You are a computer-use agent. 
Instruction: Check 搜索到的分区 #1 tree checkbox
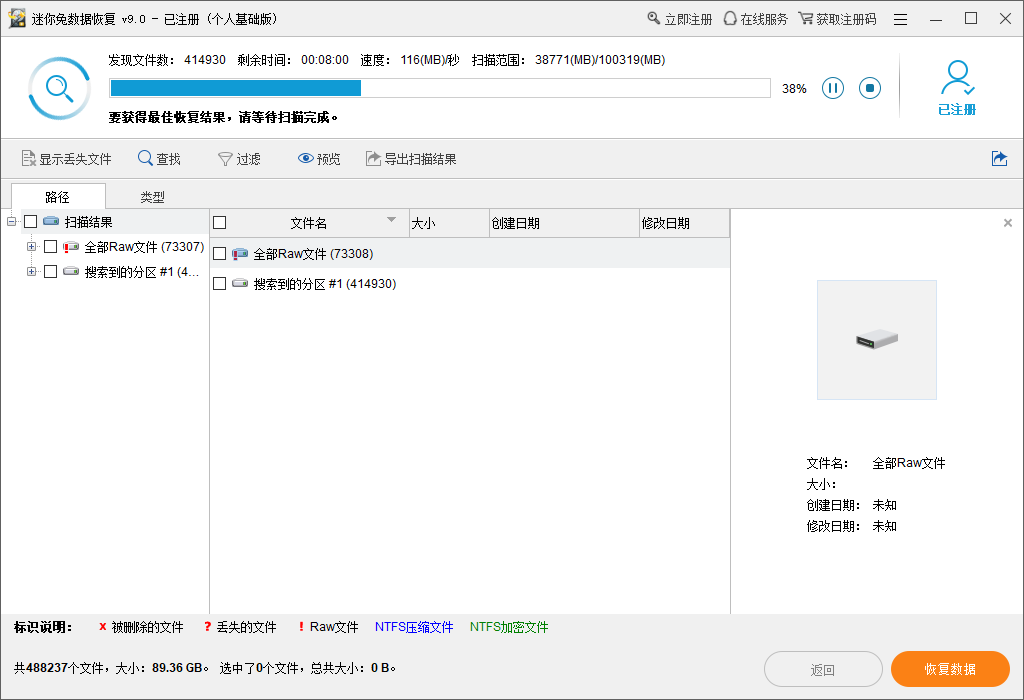(x=50, y=272)
